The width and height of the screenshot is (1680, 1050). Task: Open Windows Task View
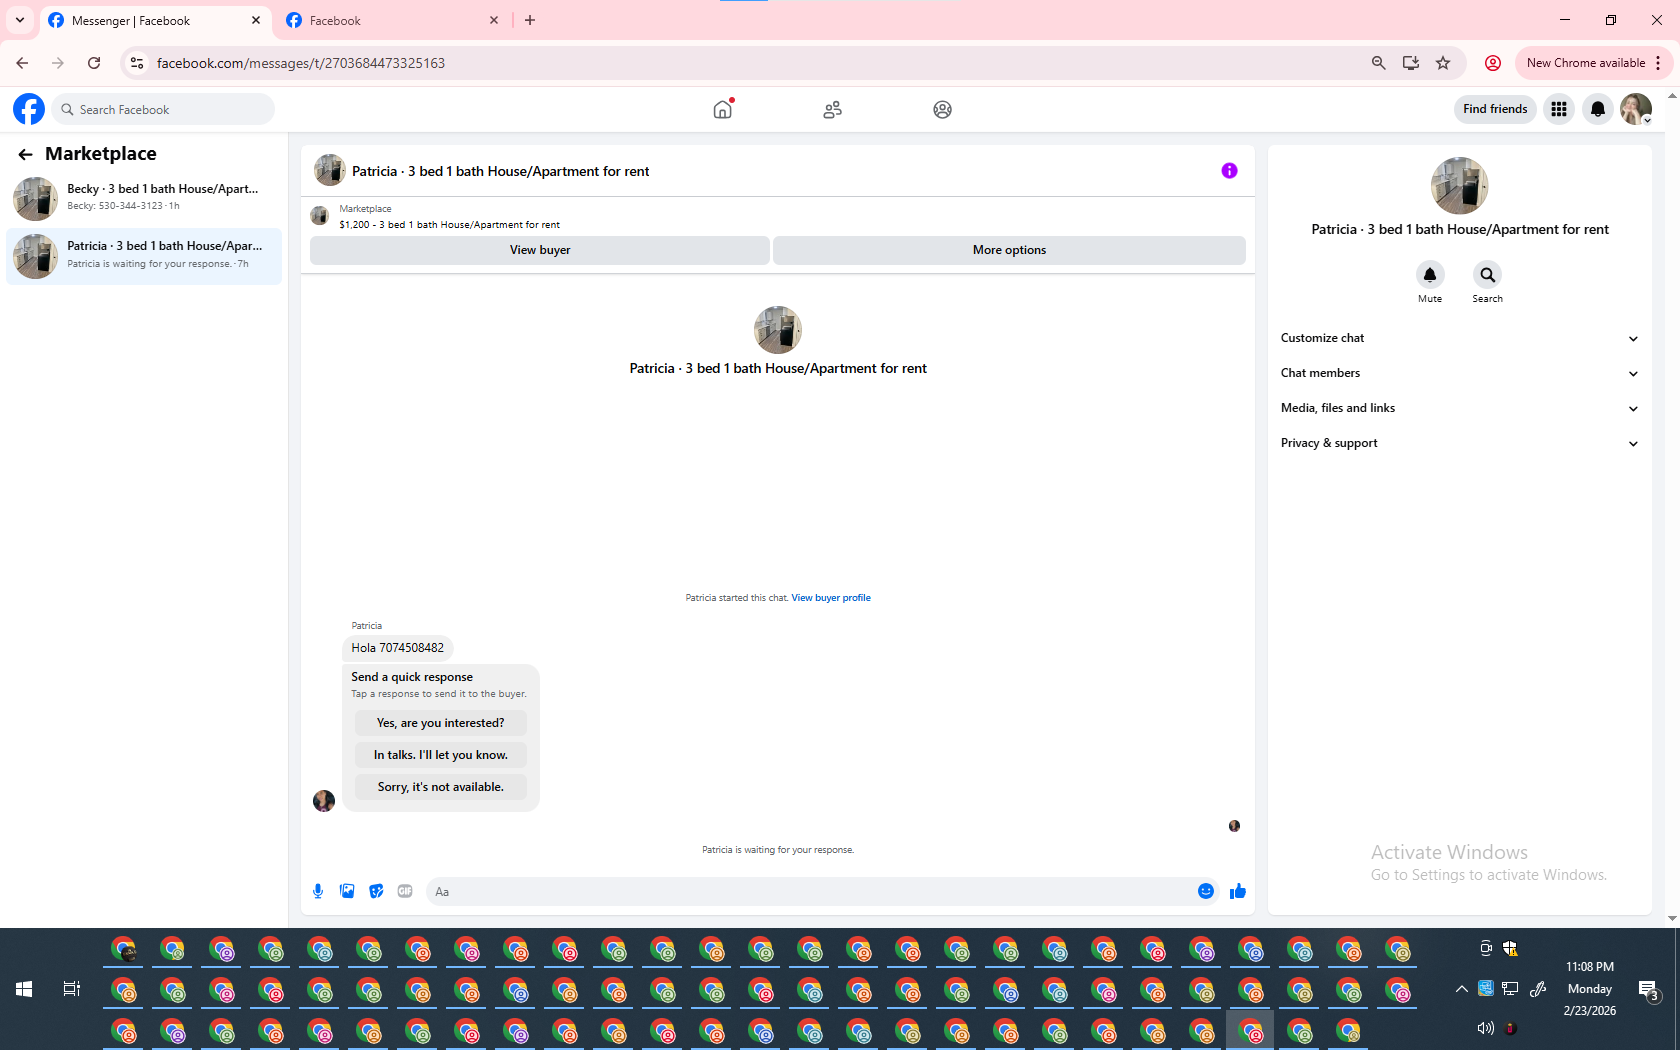72,989
